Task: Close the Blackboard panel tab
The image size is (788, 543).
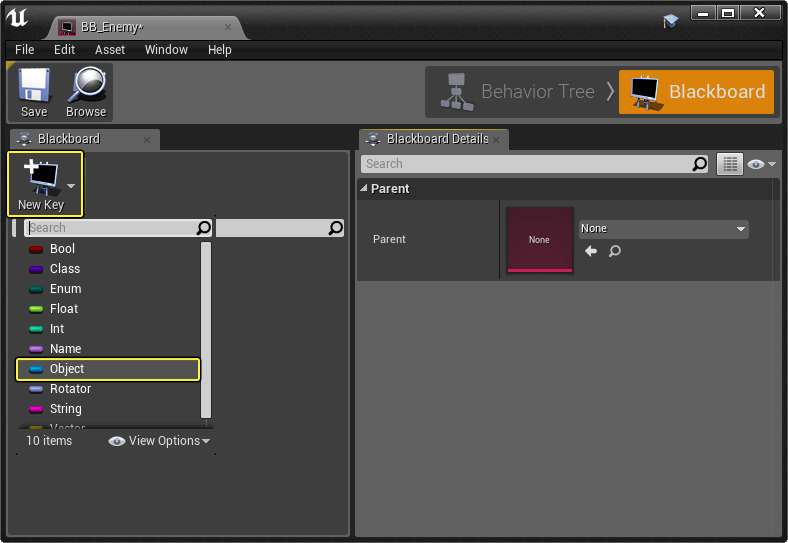Action: point(147,140)
